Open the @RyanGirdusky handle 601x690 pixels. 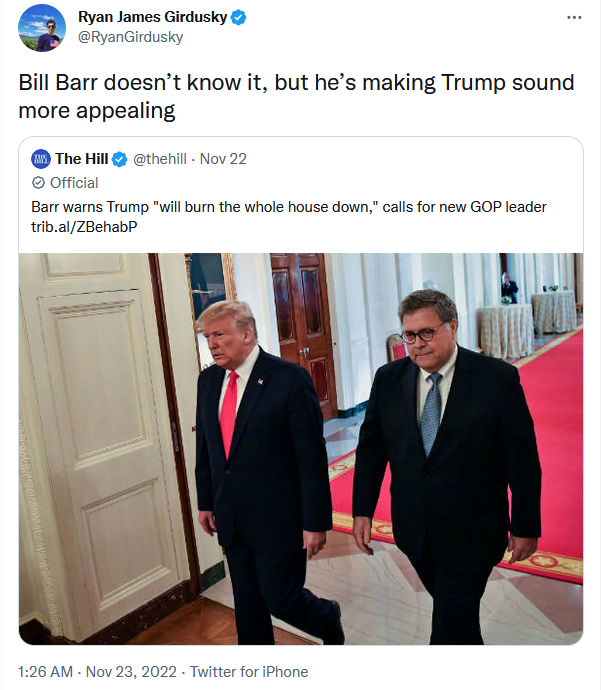[x=130, y=37]
